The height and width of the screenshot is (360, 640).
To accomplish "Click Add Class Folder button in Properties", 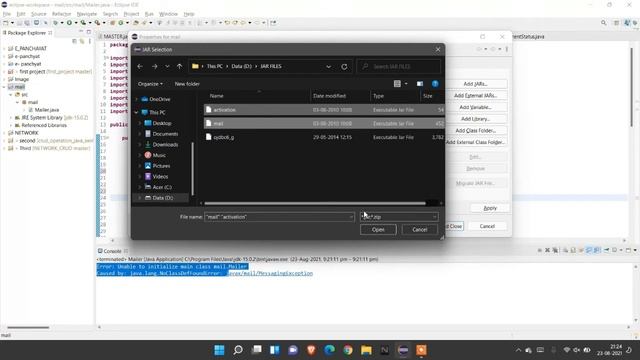I will pyautogui.click(x=476, y=131).
